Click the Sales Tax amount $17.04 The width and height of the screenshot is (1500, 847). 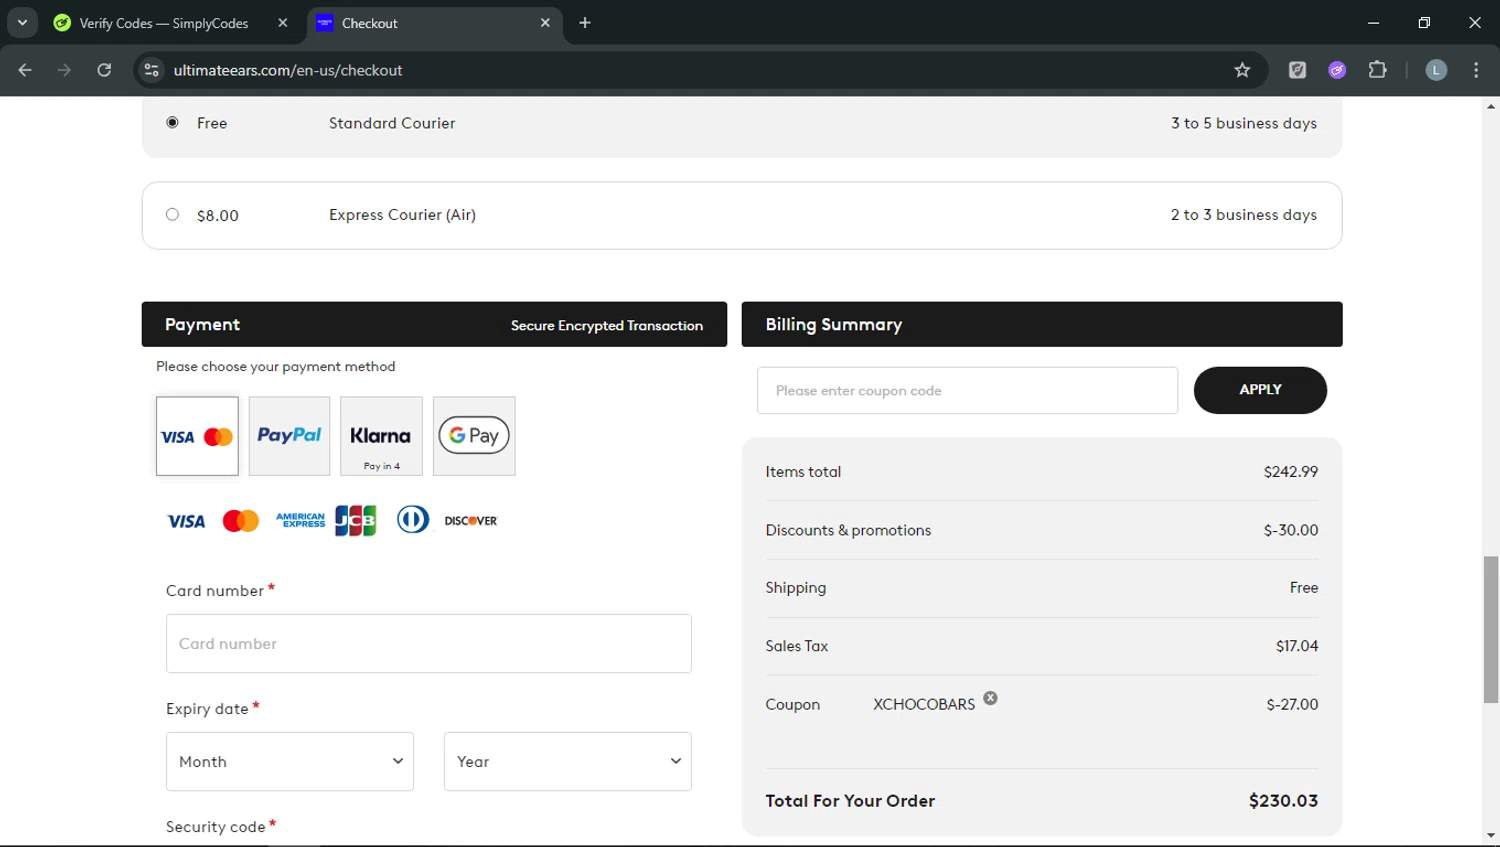click(1297, 646)
